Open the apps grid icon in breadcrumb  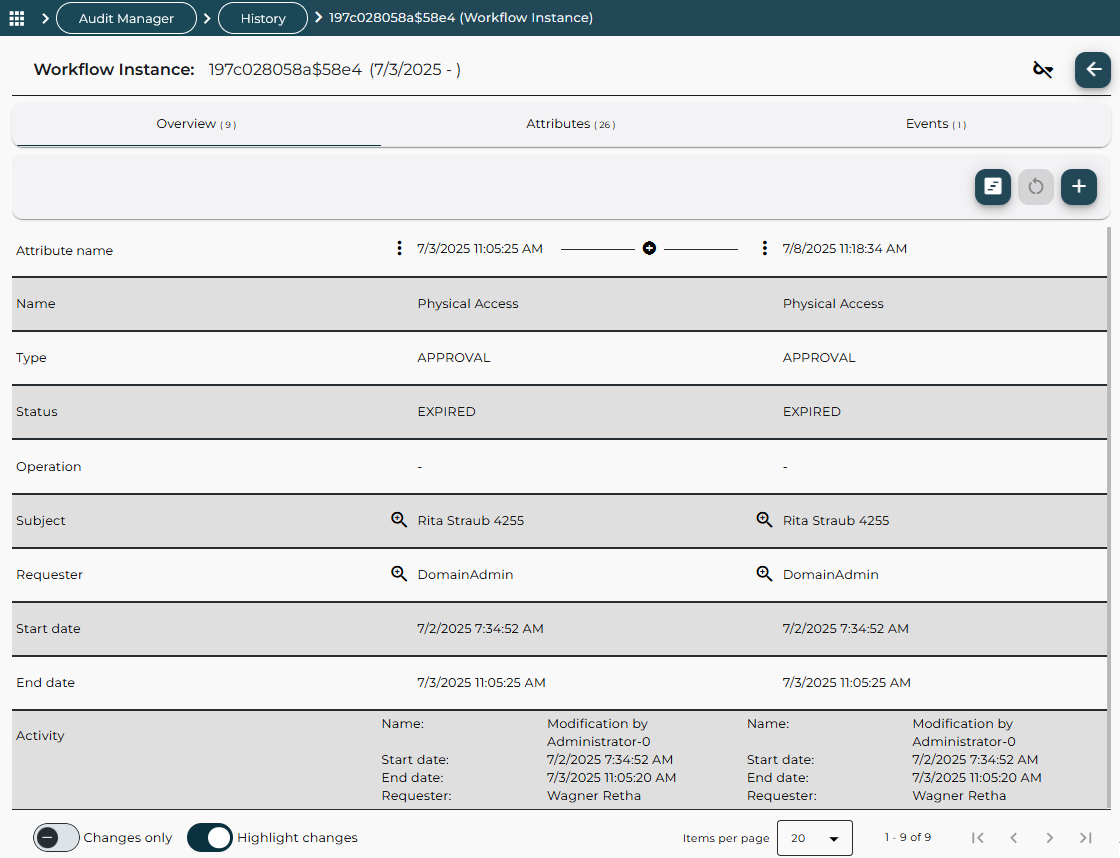[16, 17]
